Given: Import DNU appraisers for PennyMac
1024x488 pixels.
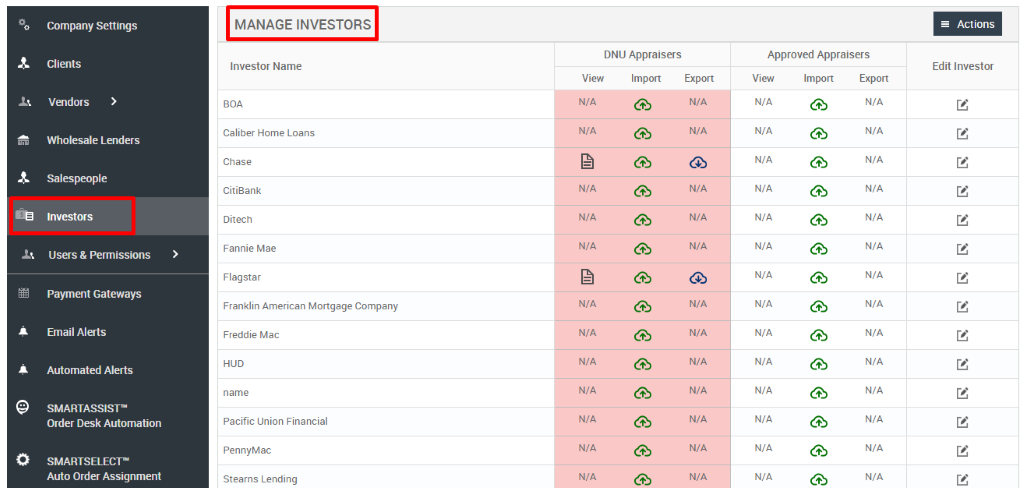Looking at the screenshot, I should click(x=643, y=451).
